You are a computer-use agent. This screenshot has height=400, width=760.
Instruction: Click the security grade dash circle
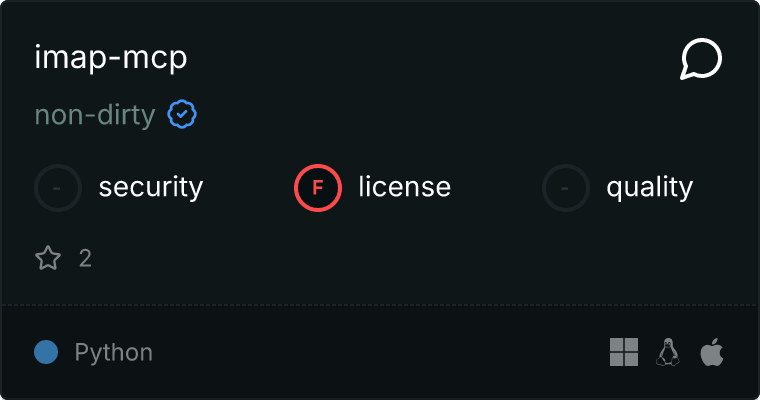[x=58, y=187]
